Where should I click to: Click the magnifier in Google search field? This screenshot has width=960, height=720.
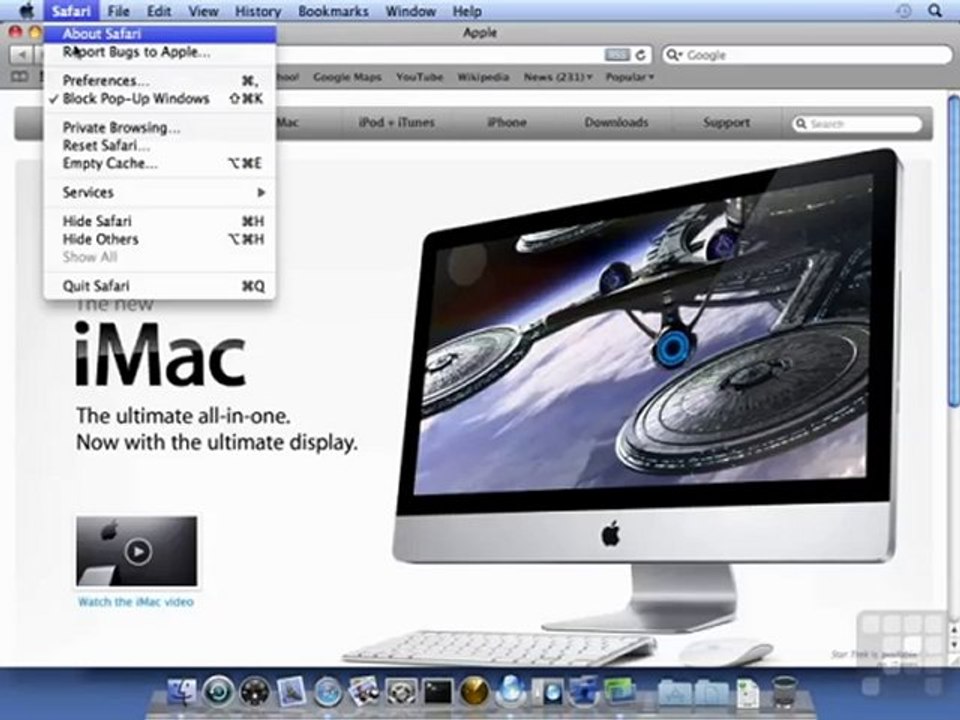click(673, 55)
